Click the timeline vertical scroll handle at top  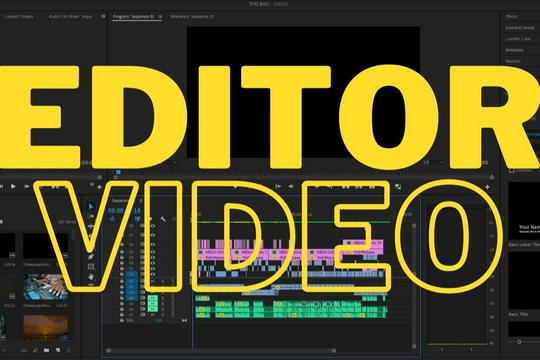coord(414,226)
